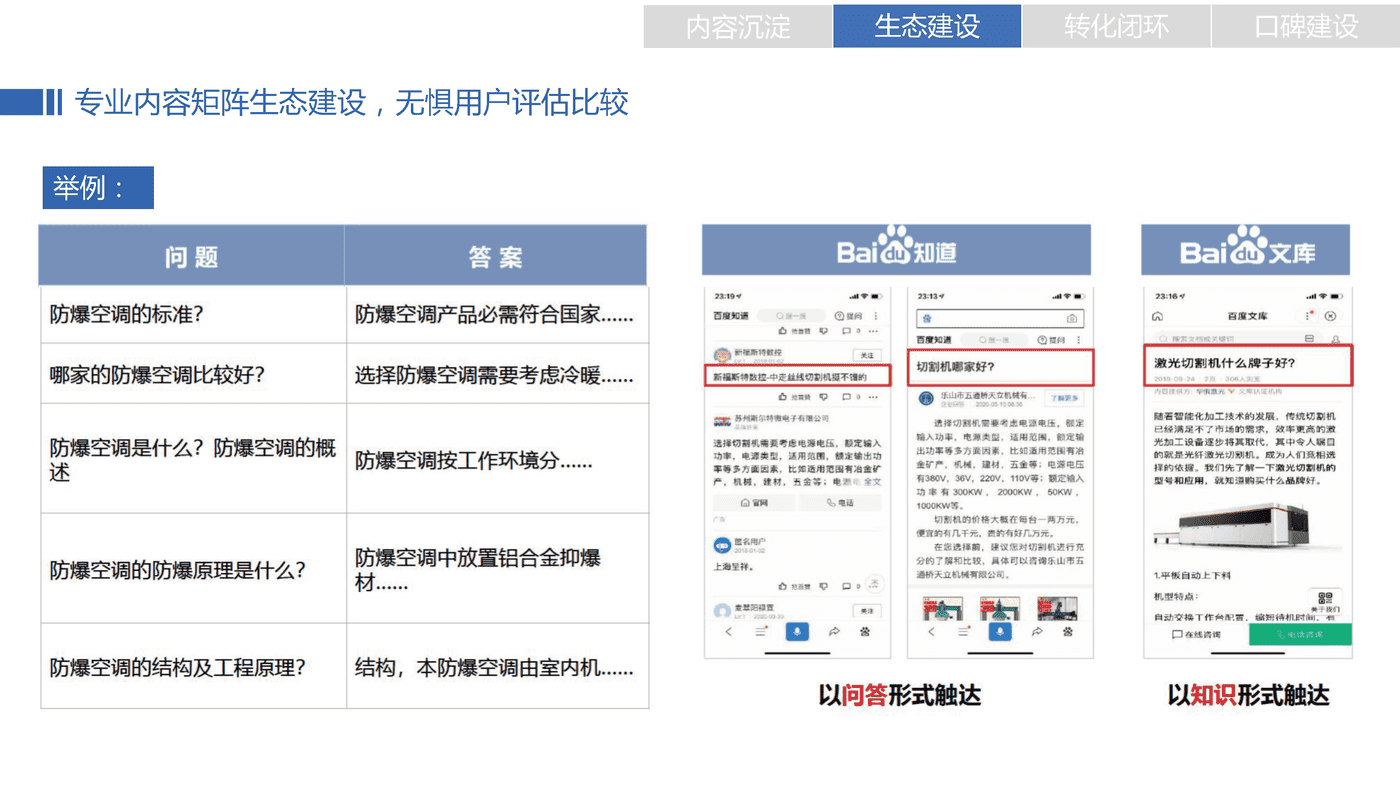Tap the blue microphone button in left 百度知道 phone
The height and width of the screenshot is (788, 1400).
point(797,631)
